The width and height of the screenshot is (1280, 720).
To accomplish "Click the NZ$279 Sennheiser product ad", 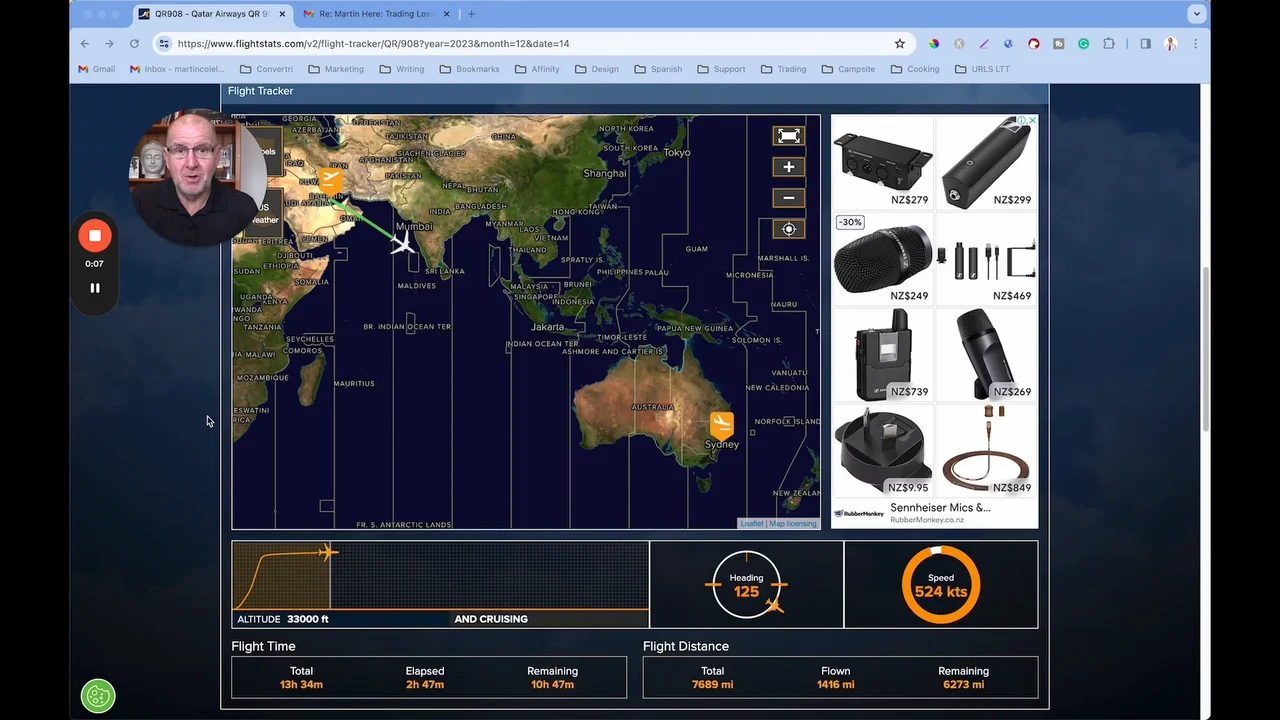I will pyautogui.click(x=882, y=162).
